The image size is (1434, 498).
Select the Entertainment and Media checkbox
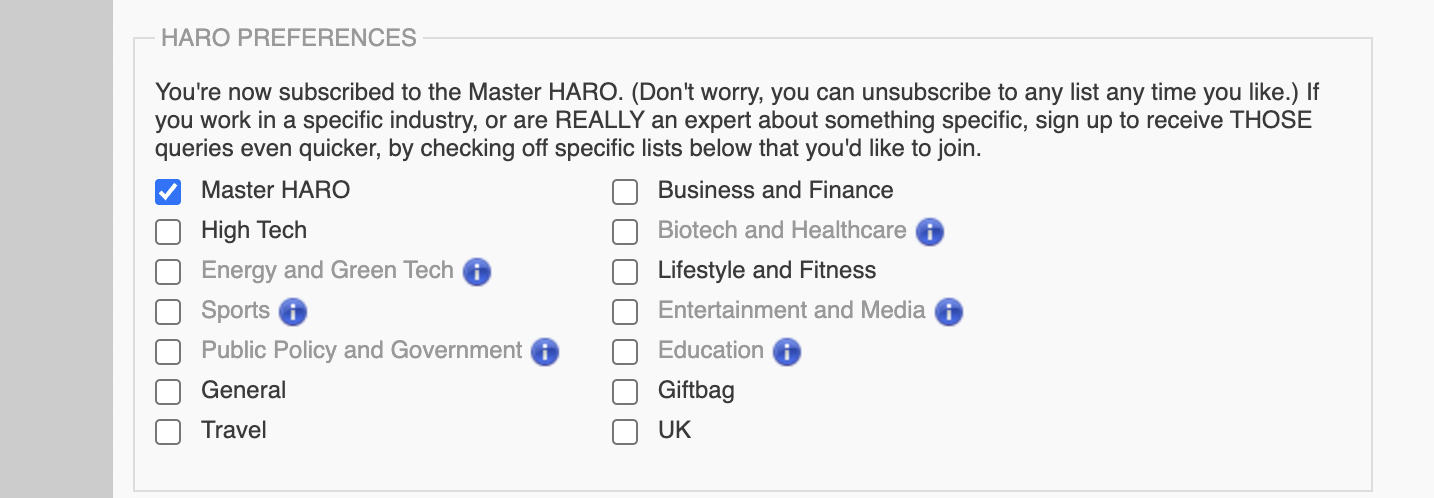pos(625,312)
